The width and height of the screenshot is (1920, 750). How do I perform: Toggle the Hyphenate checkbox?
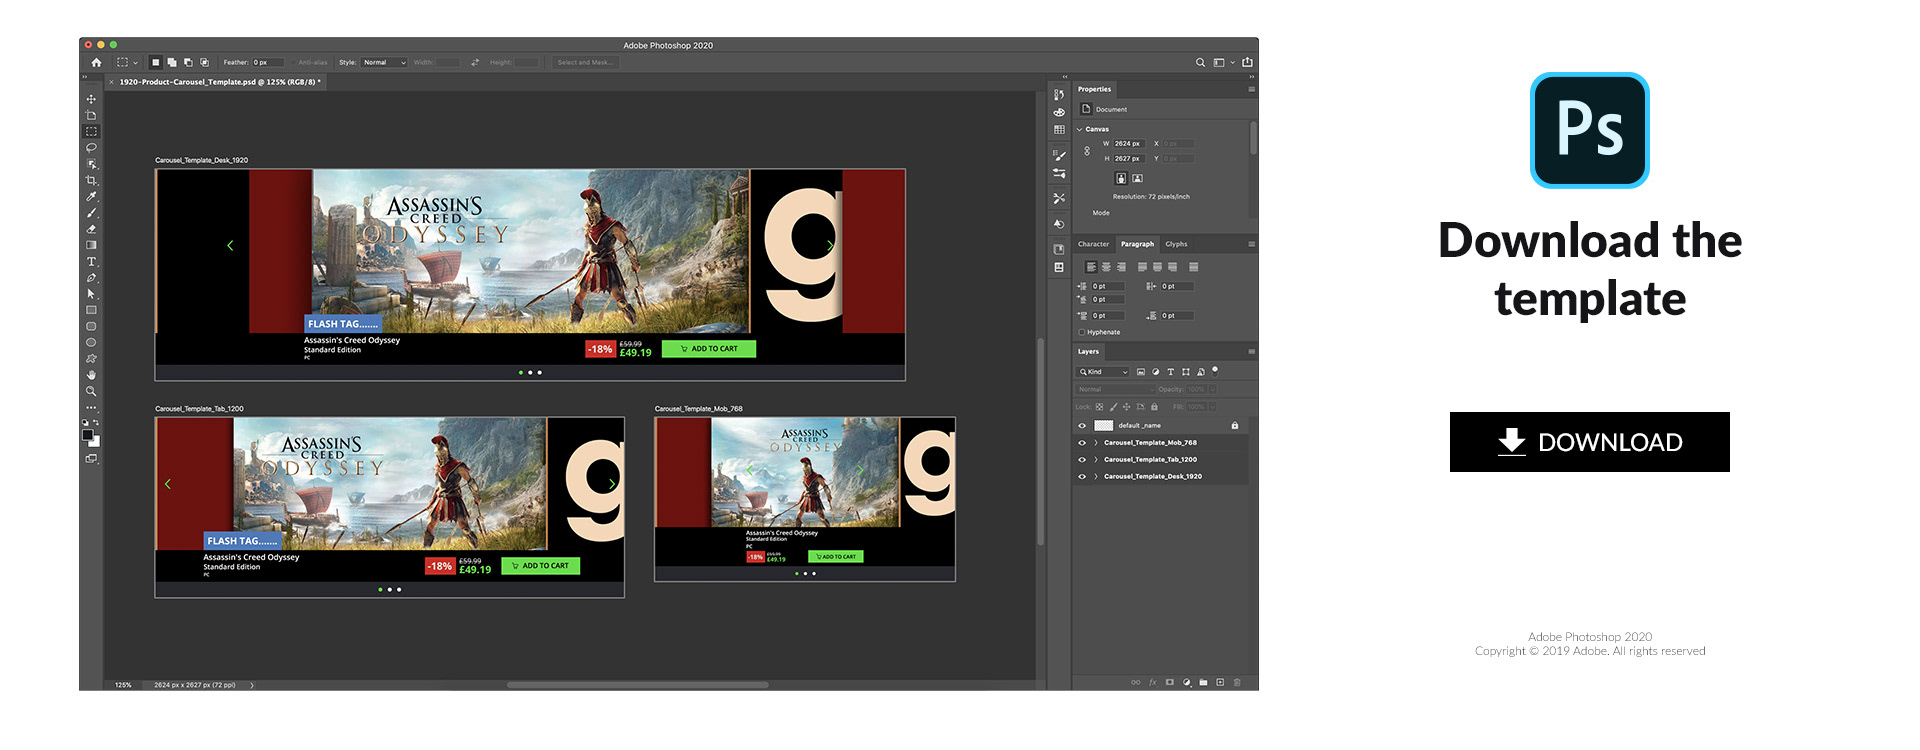tap(1082, 332)
